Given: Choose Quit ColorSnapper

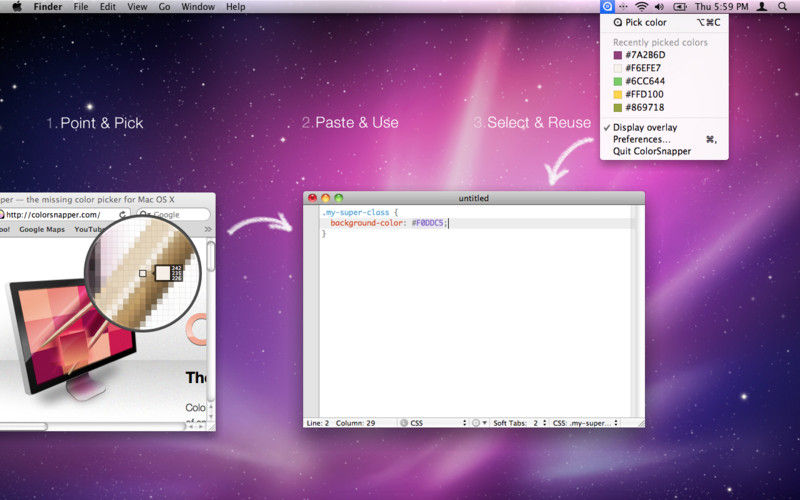Looking at the screenshot, I should (664, 151).
